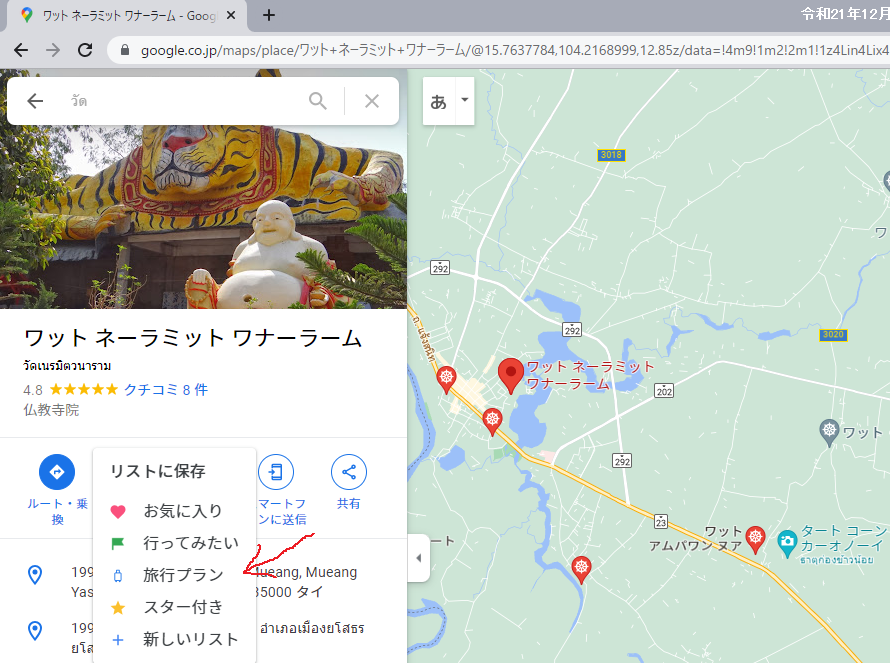Screen dimensions: 892x663
Task: Click the タート コーン カーオノーイ camera marker
Action: coord(787,543)
